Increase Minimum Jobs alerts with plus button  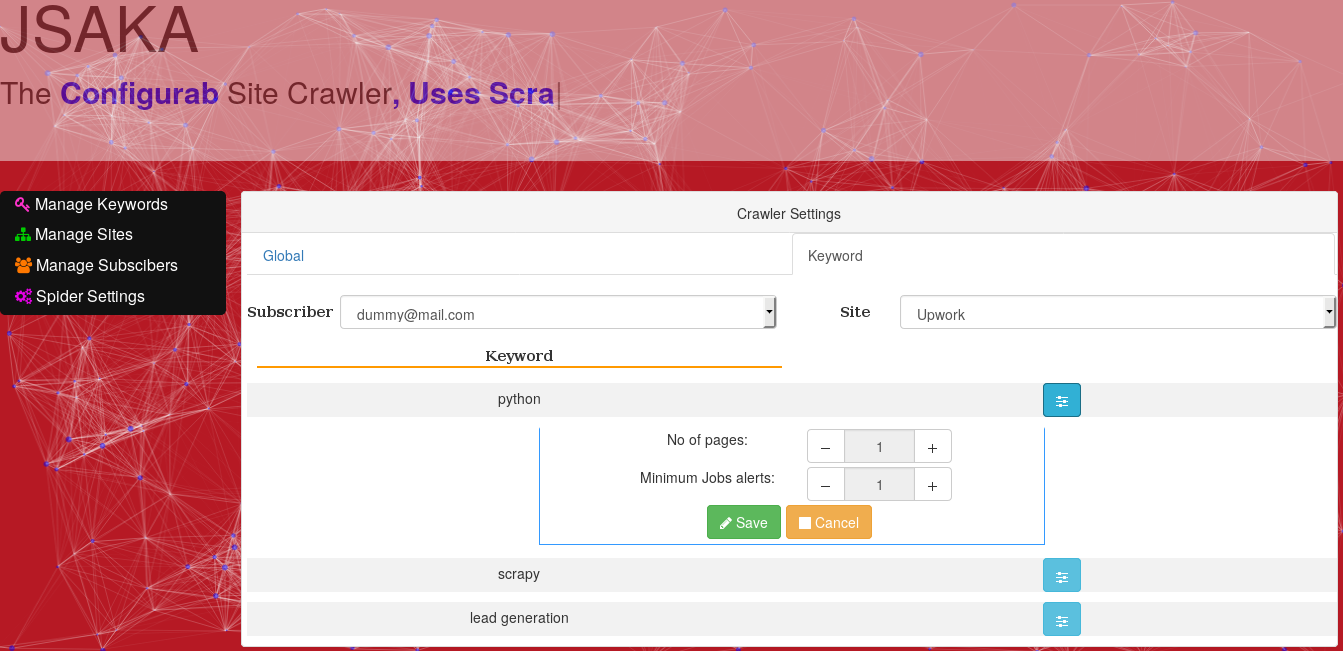pos(932,485)
